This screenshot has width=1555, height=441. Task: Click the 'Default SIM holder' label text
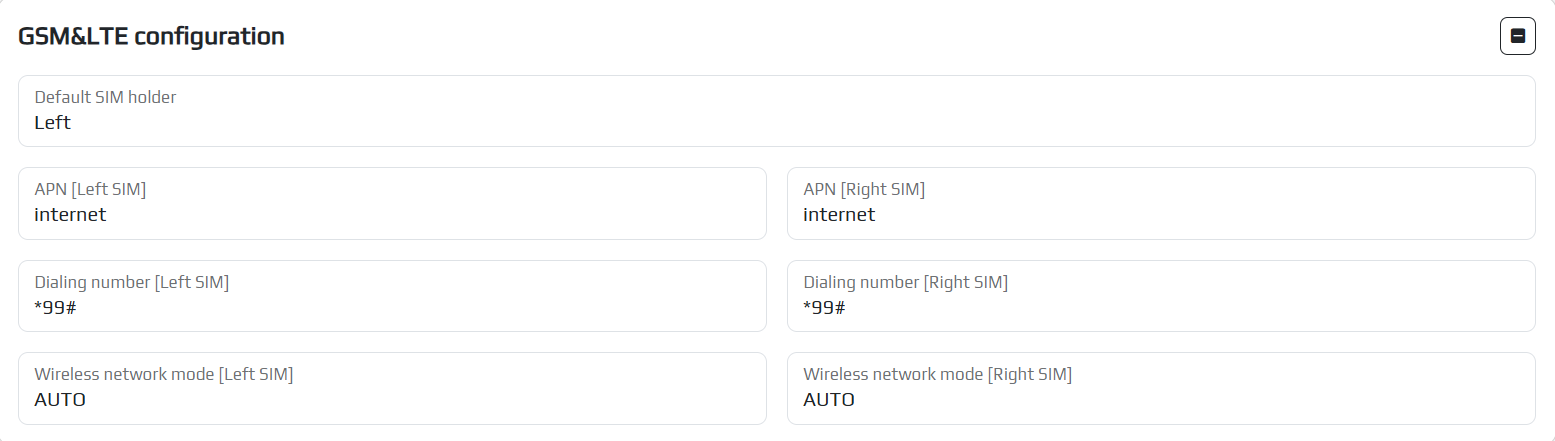105,97
